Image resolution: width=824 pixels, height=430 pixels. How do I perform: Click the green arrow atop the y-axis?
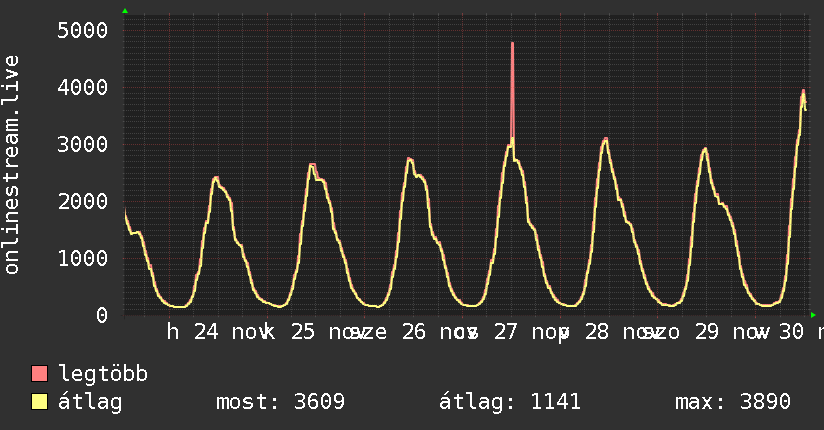click(x=125, y=11)
